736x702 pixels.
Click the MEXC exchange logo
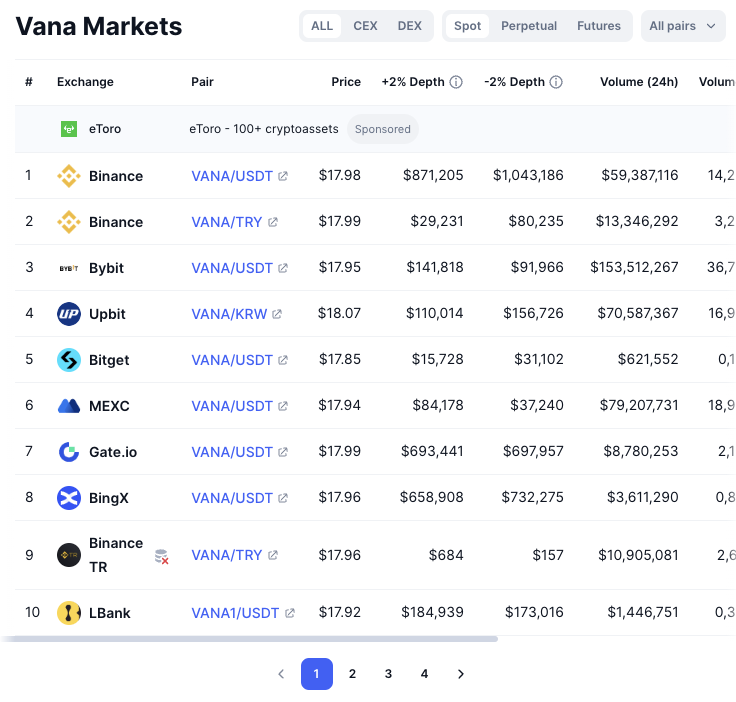tap(68, 406)
